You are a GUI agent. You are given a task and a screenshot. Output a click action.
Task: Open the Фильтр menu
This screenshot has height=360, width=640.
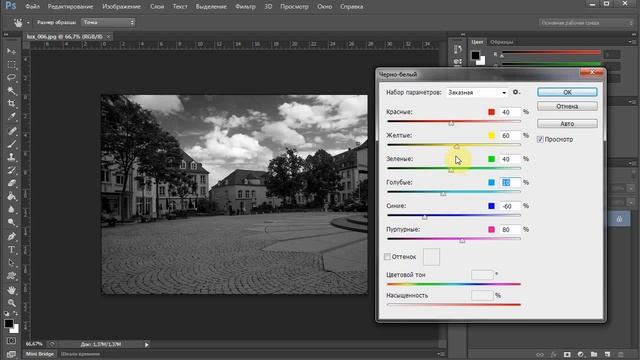[245, 7]
